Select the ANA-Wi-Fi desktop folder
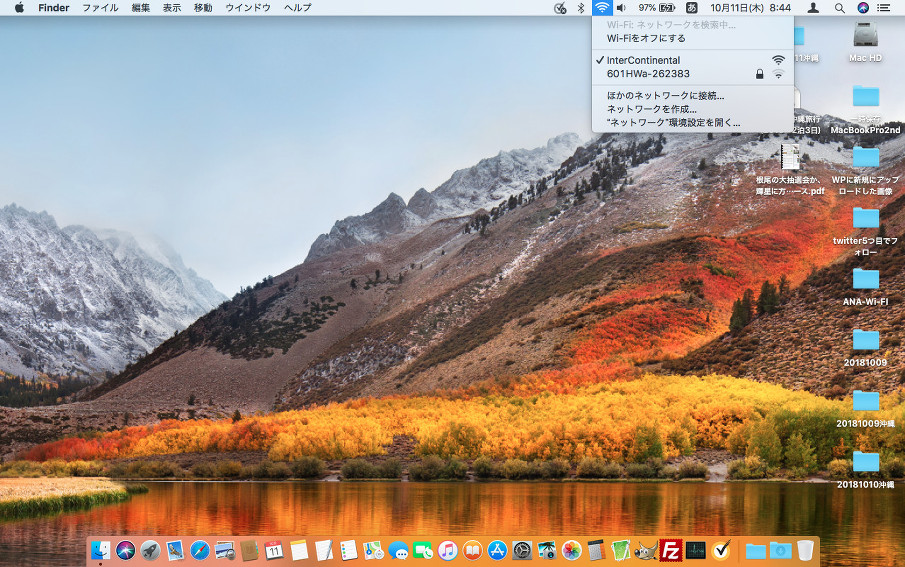The width and height of the screenshot is (905, 567). tap(865, 278)
